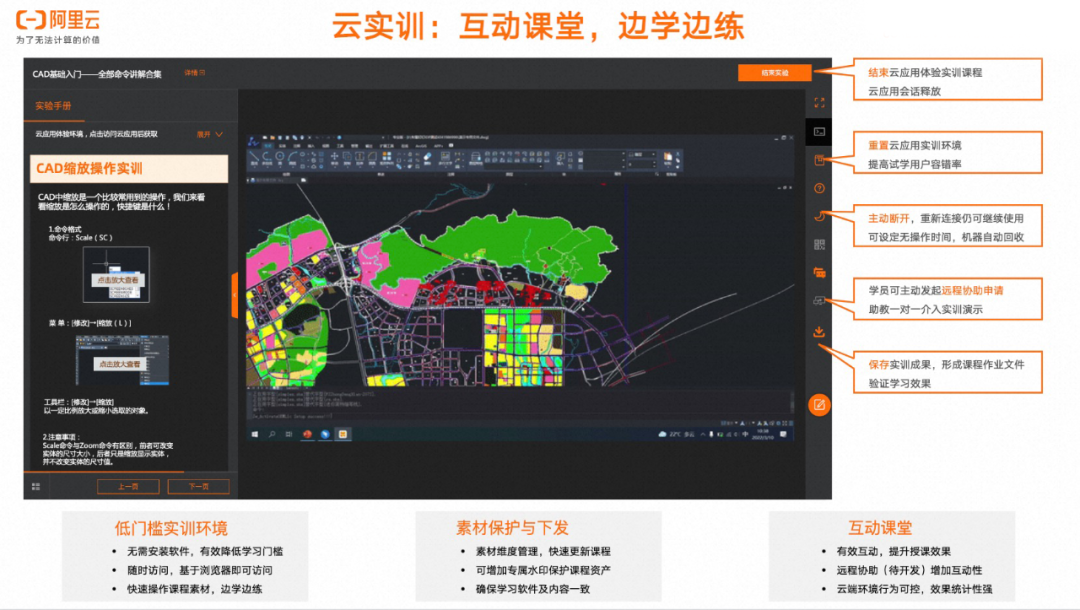This screenshot has height=610, width=1080.
Task: Disconnect the session using sidebar icon
Action: point(819,216)
